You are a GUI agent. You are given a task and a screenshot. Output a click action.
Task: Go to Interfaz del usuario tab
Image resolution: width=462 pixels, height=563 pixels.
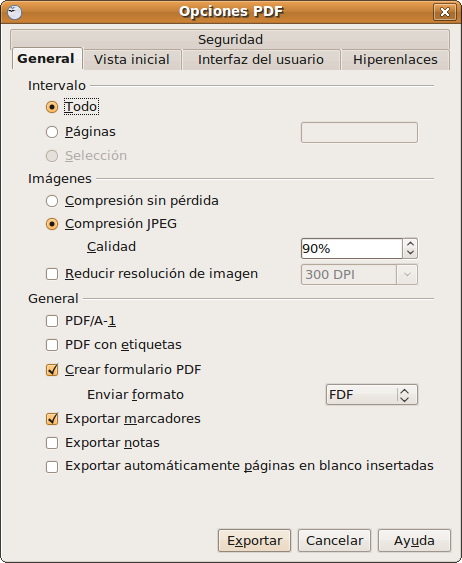click(x=261, y=60)
